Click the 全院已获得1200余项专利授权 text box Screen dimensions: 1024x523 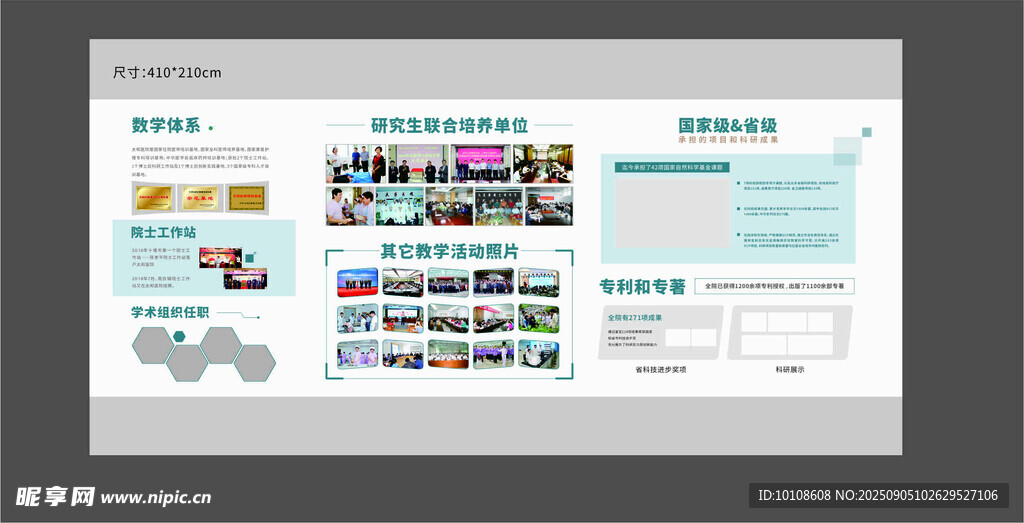click(x=774, y=286)
